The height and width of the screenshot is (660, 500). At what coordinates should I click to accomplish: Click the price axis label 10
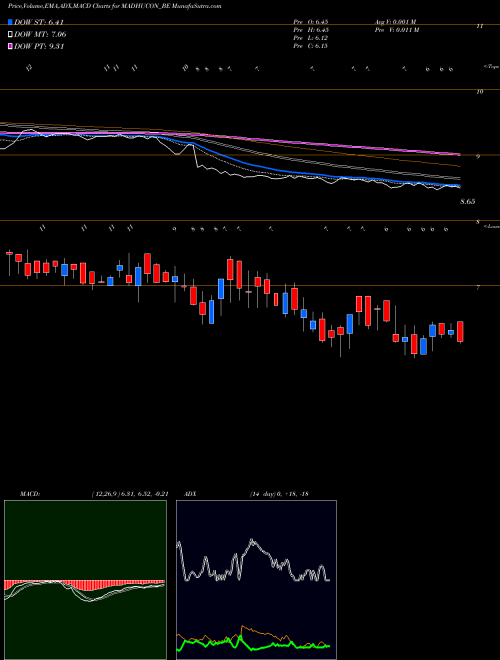(x=480, y=91)
